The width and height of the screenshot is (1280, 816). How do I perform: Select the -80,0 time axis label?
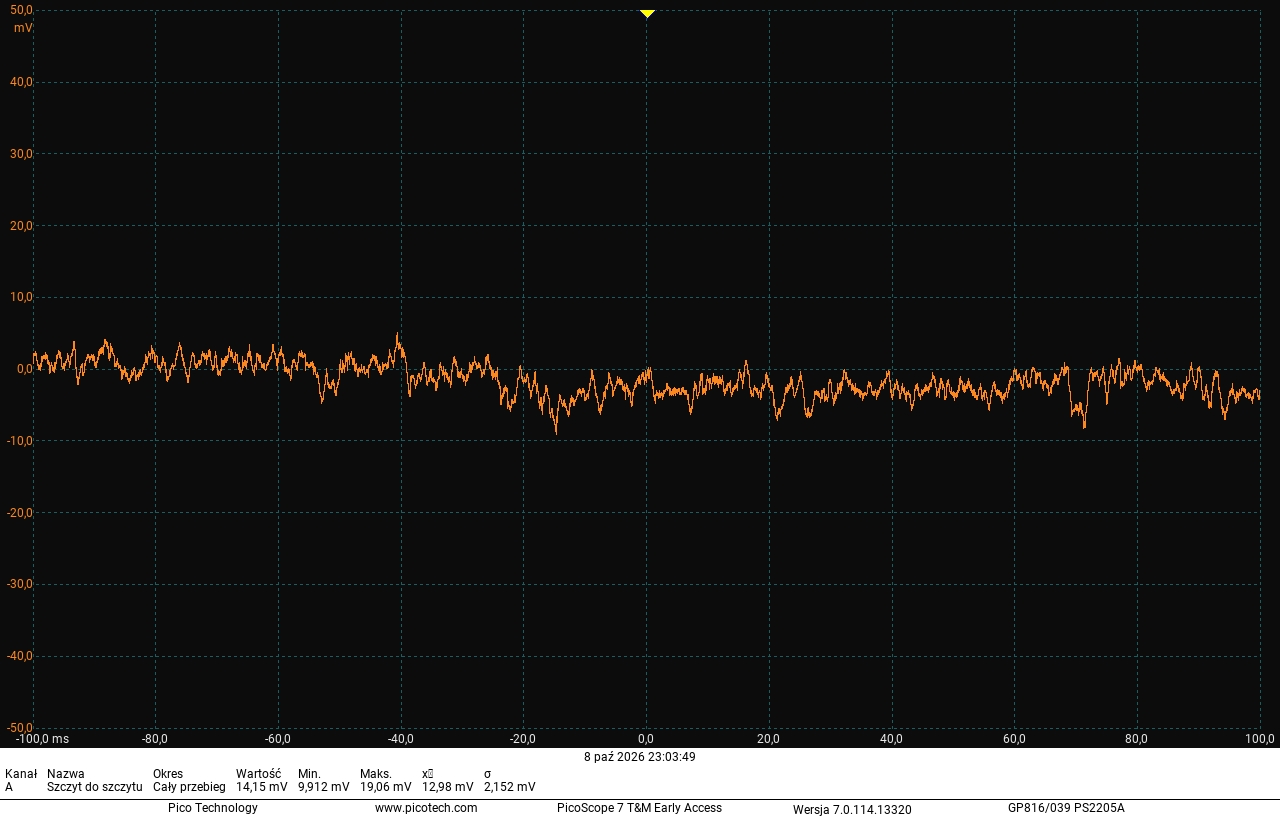pos(155,740)
